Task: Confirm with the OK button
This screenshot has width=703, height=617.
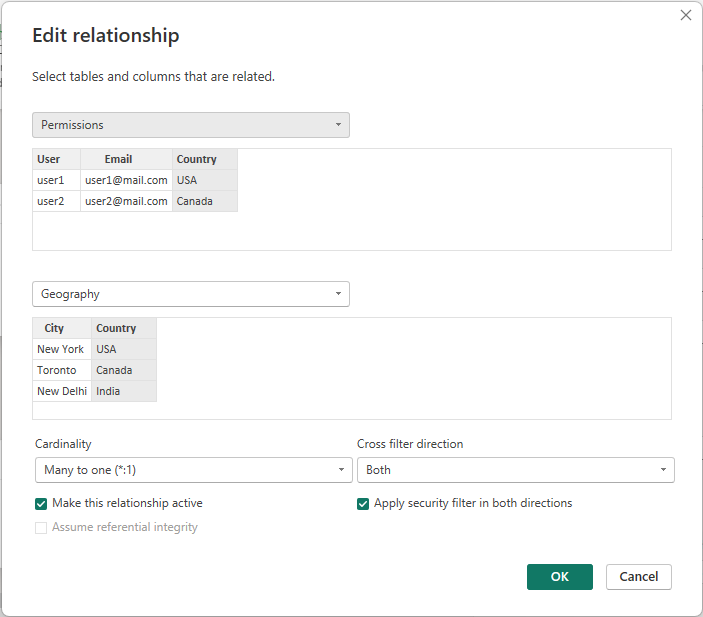Action: (x=559, y=577)
